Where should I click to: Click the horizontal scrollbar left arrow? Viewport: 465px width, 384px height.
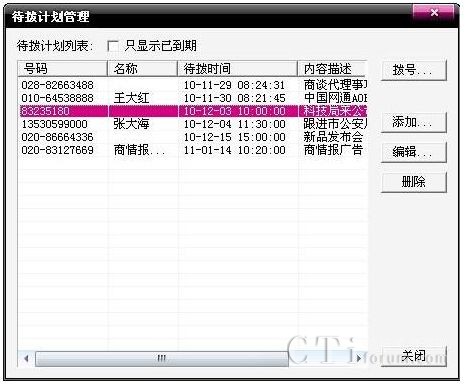(x=26, y=359)
